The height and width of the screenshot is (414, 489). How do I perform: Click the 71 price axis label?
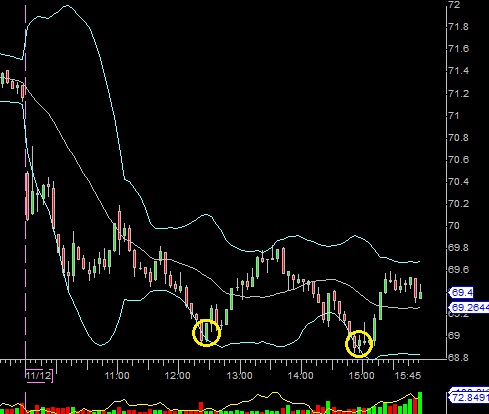tap(454, 115)
